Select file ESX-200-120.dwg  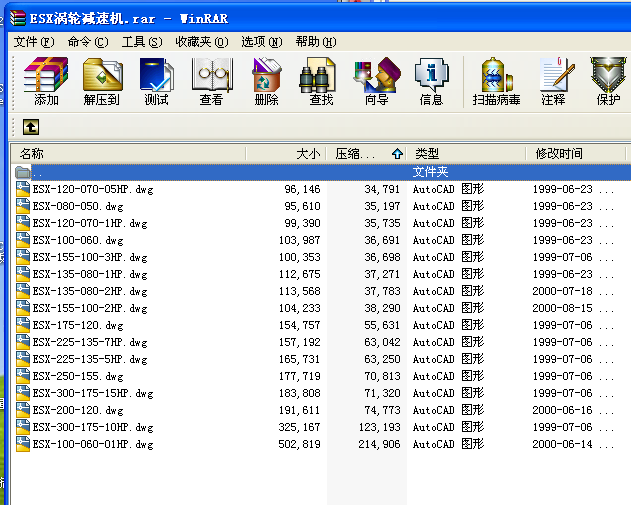78,410
